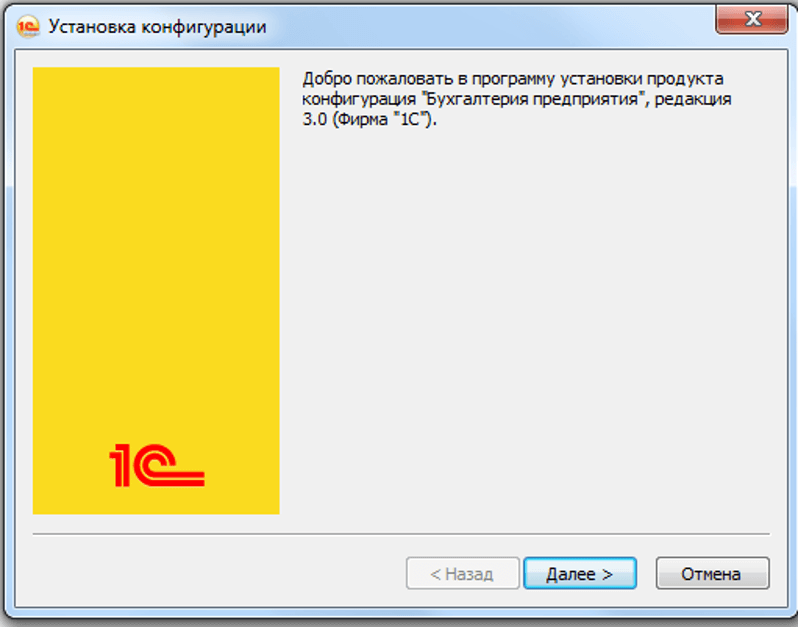The width and height of the screenshot is (800, 627).
Task: Click the word редакция in the description
Action: click(693, 99)
